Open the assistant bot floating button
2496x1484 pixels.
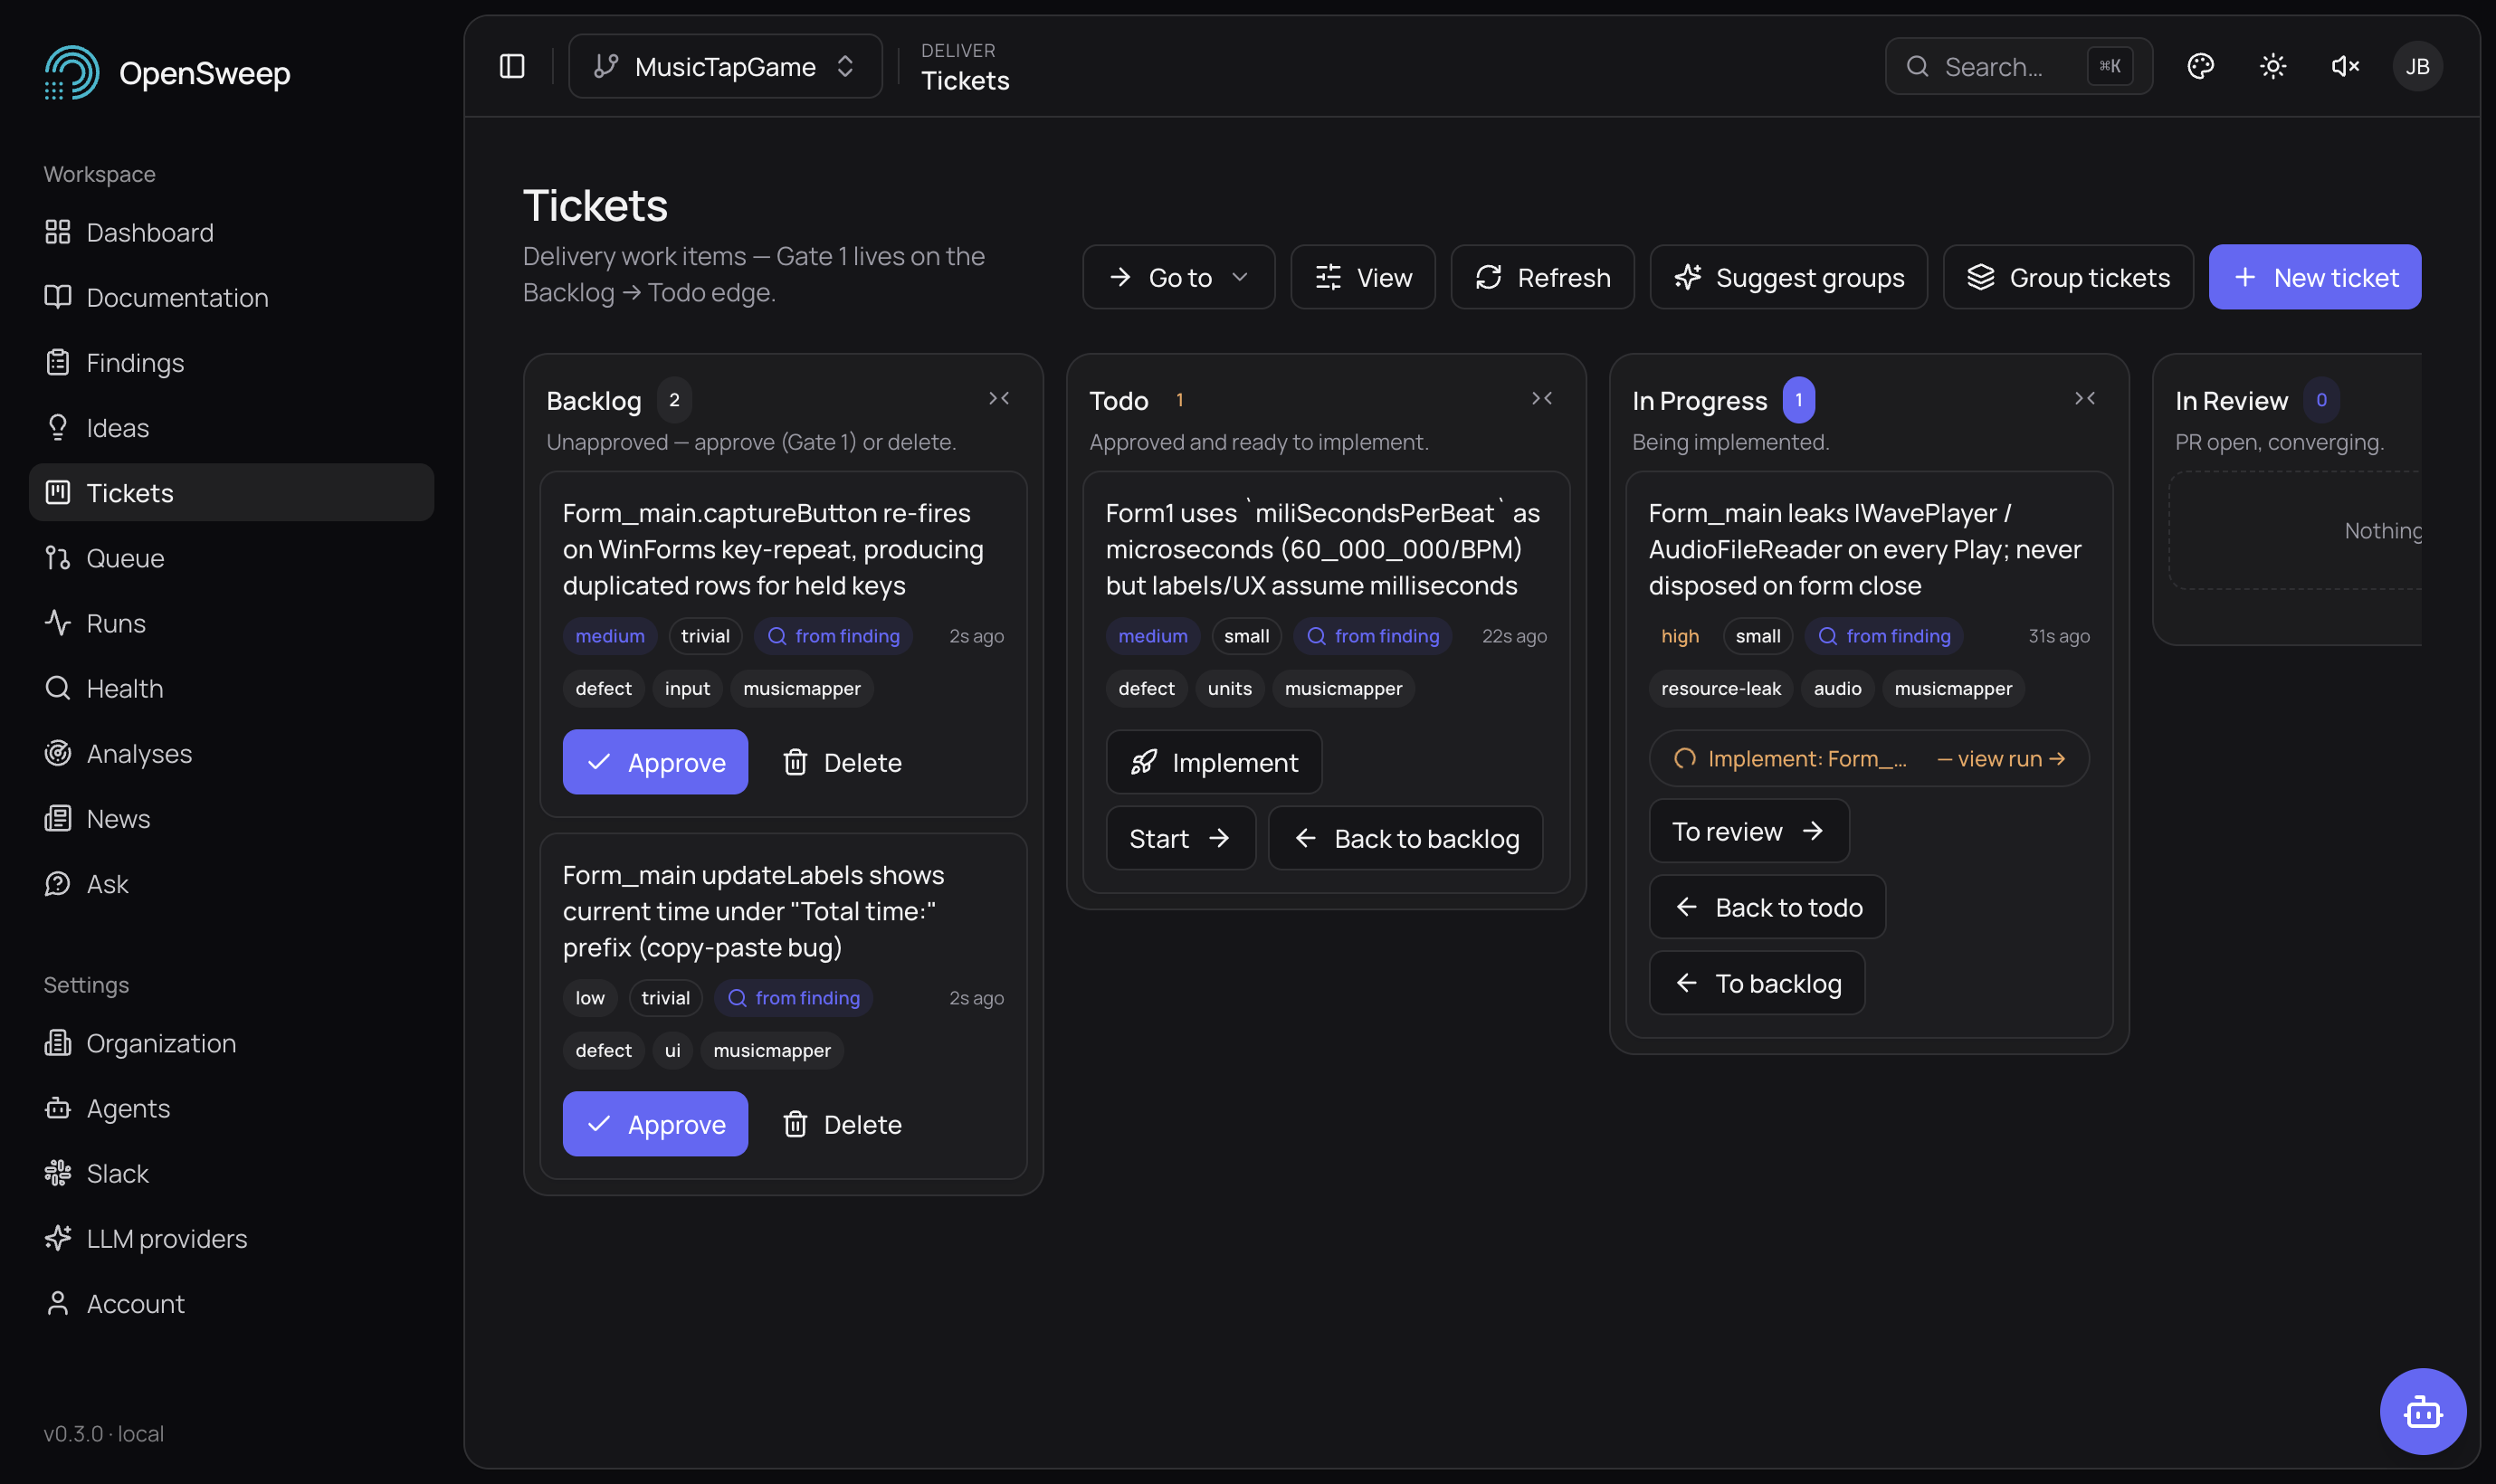coord(2422,1411)
